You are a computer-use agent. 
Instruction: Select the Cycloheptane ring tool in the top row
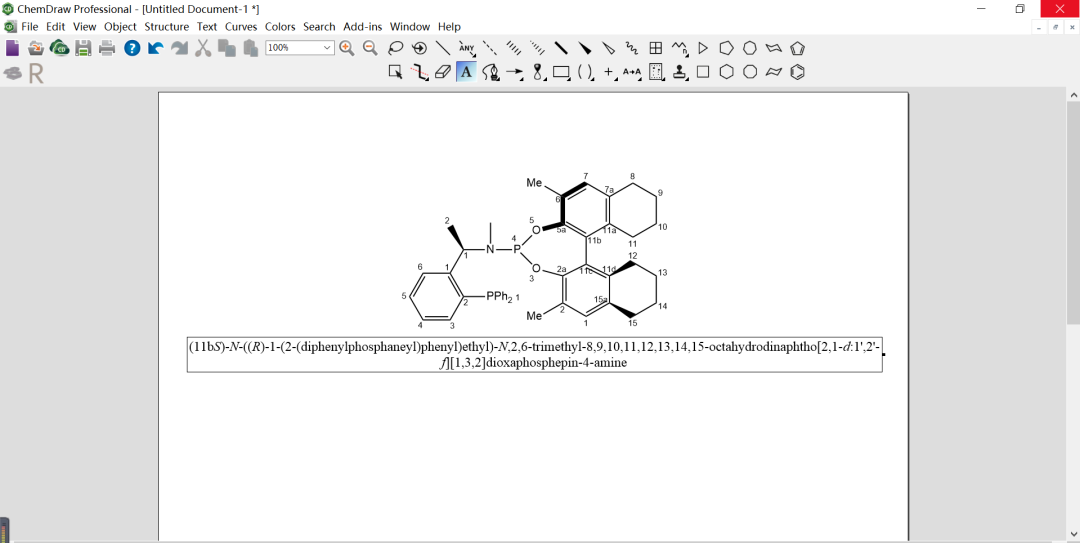click(x=750, y=48)
